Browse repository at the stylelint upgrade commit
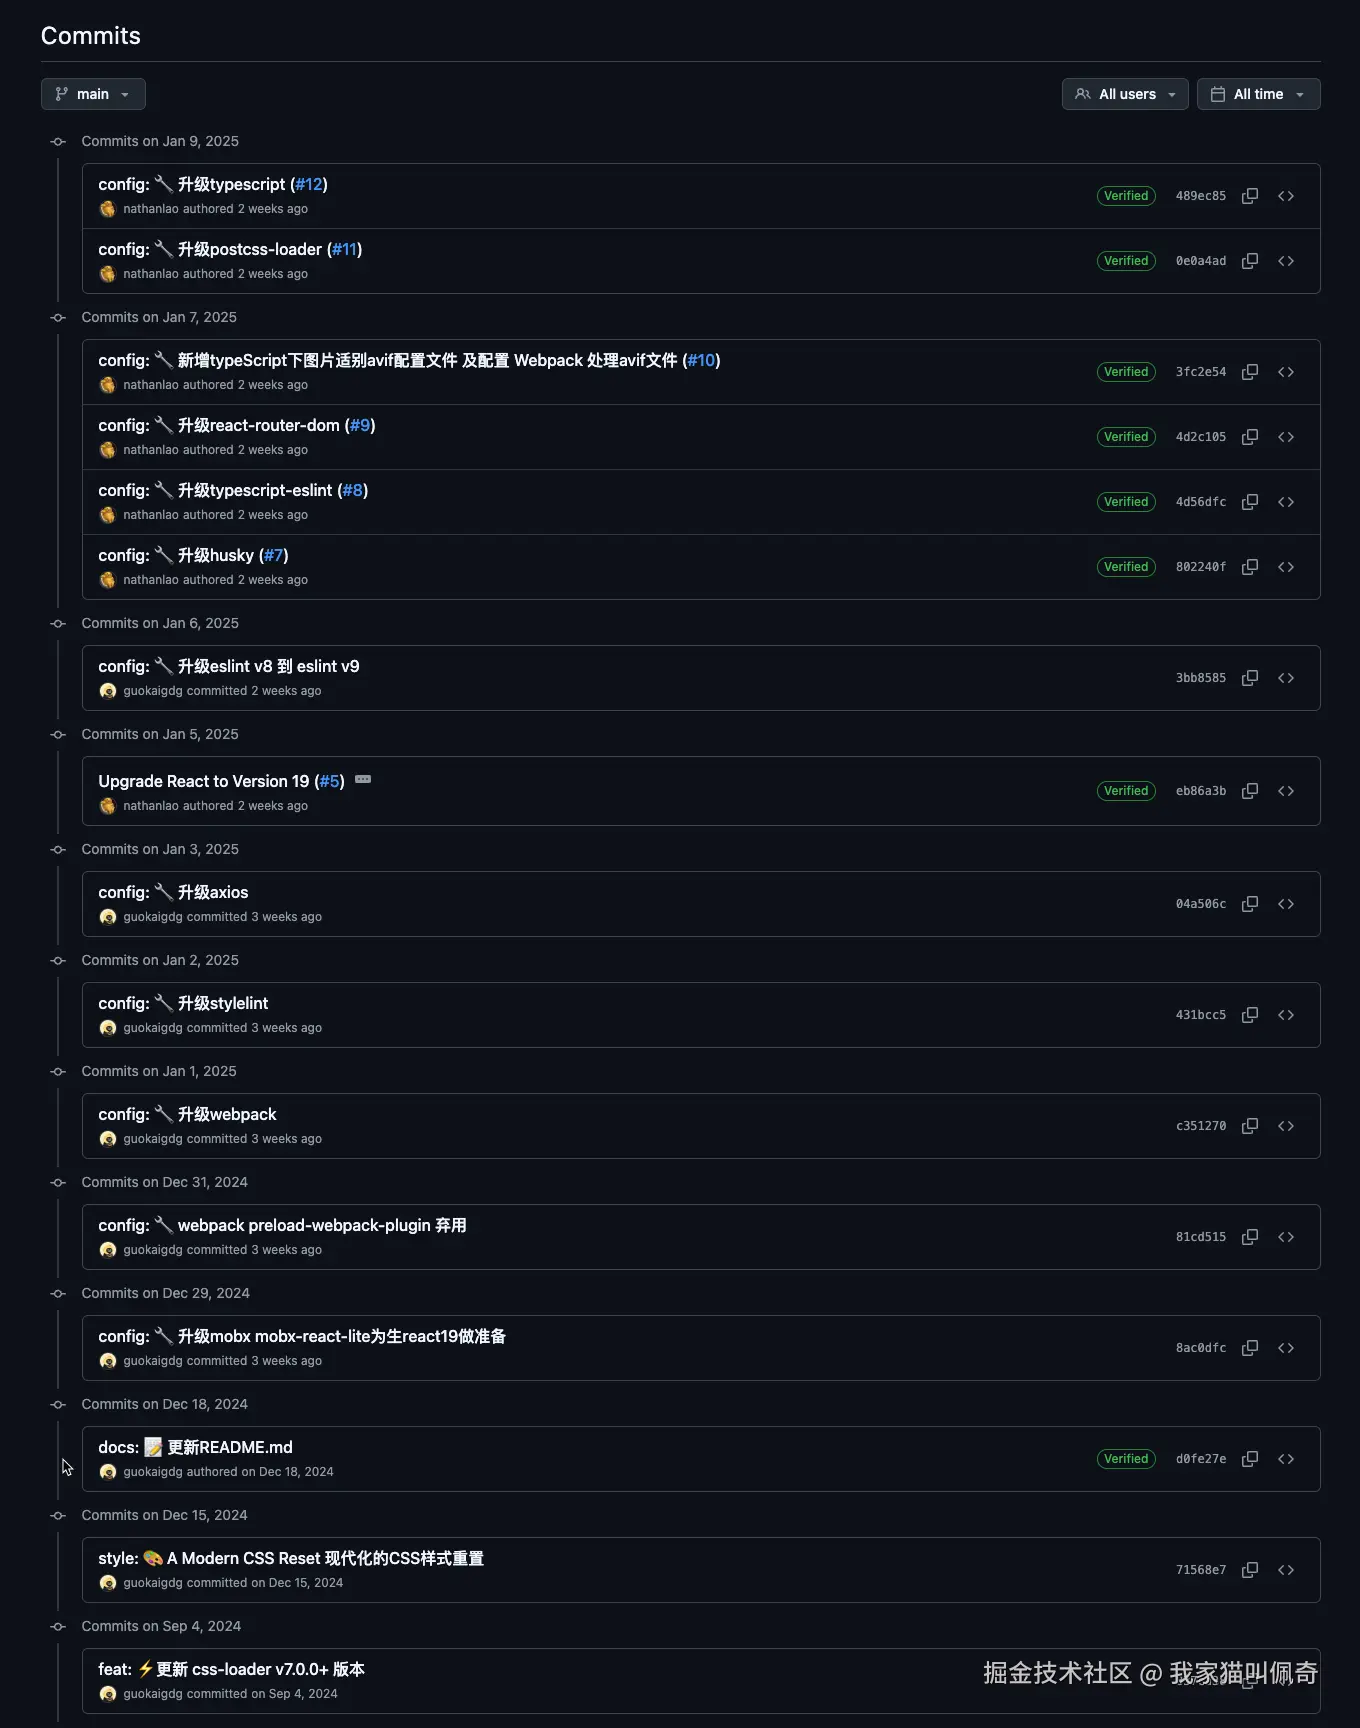This screenshot has height=1728, width=1360. pos(1286,1015)
